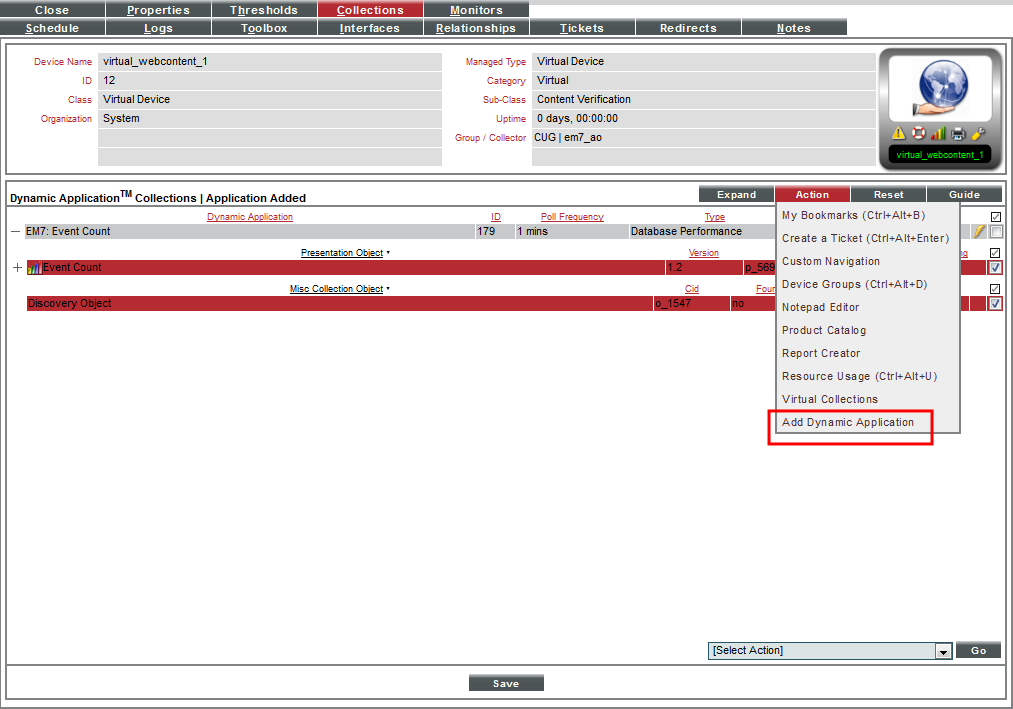The width and height of the screenshot is (1013, 709).
Task: Choose Add Dynamic Application from Action menu
Action: [x=848, y=423]
